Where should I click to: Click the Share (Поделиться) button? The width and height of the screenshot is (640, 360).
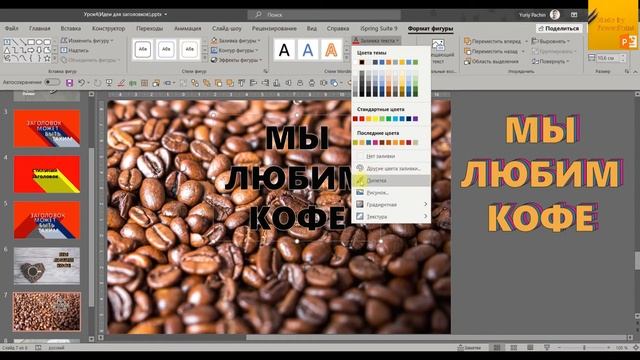(x=559, y=29)
